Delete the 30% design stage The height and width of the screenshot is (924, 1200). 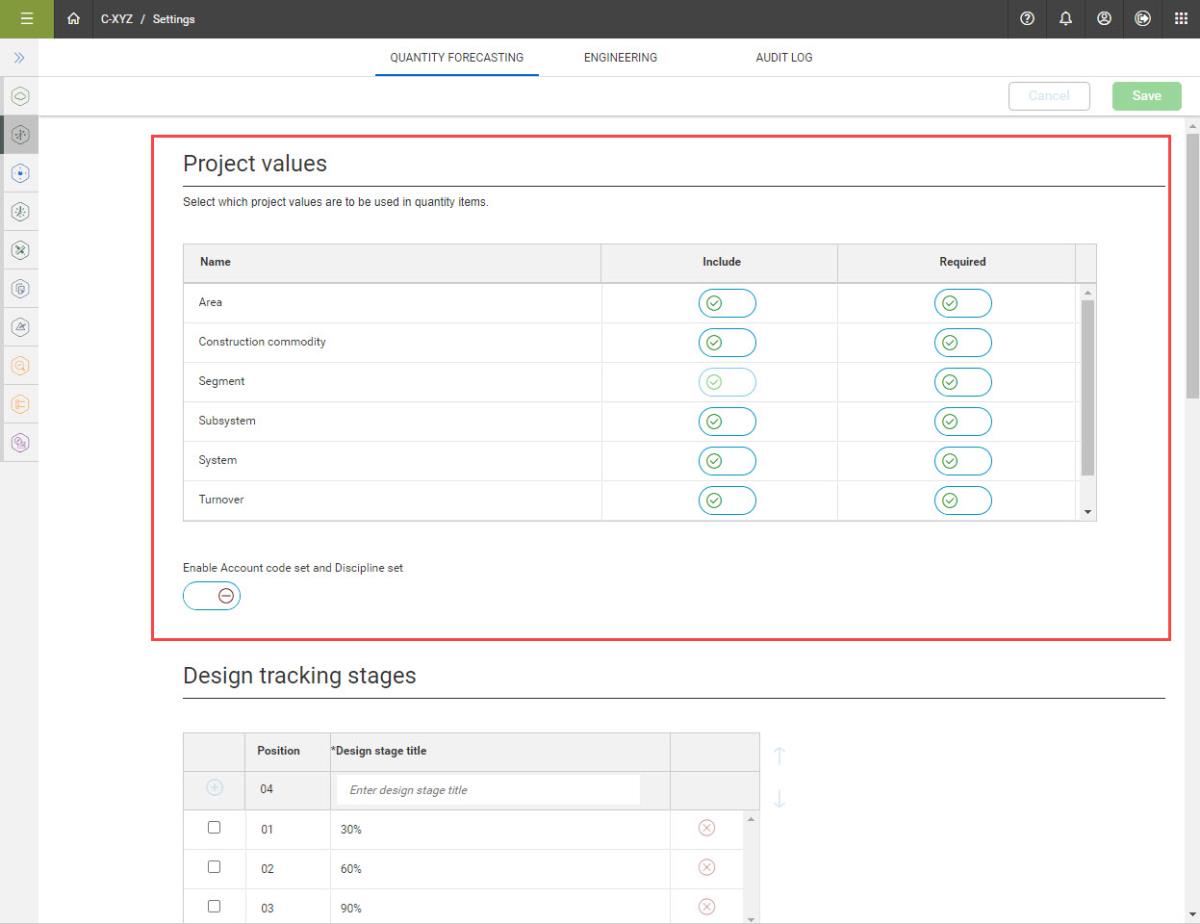click(706, 828)
